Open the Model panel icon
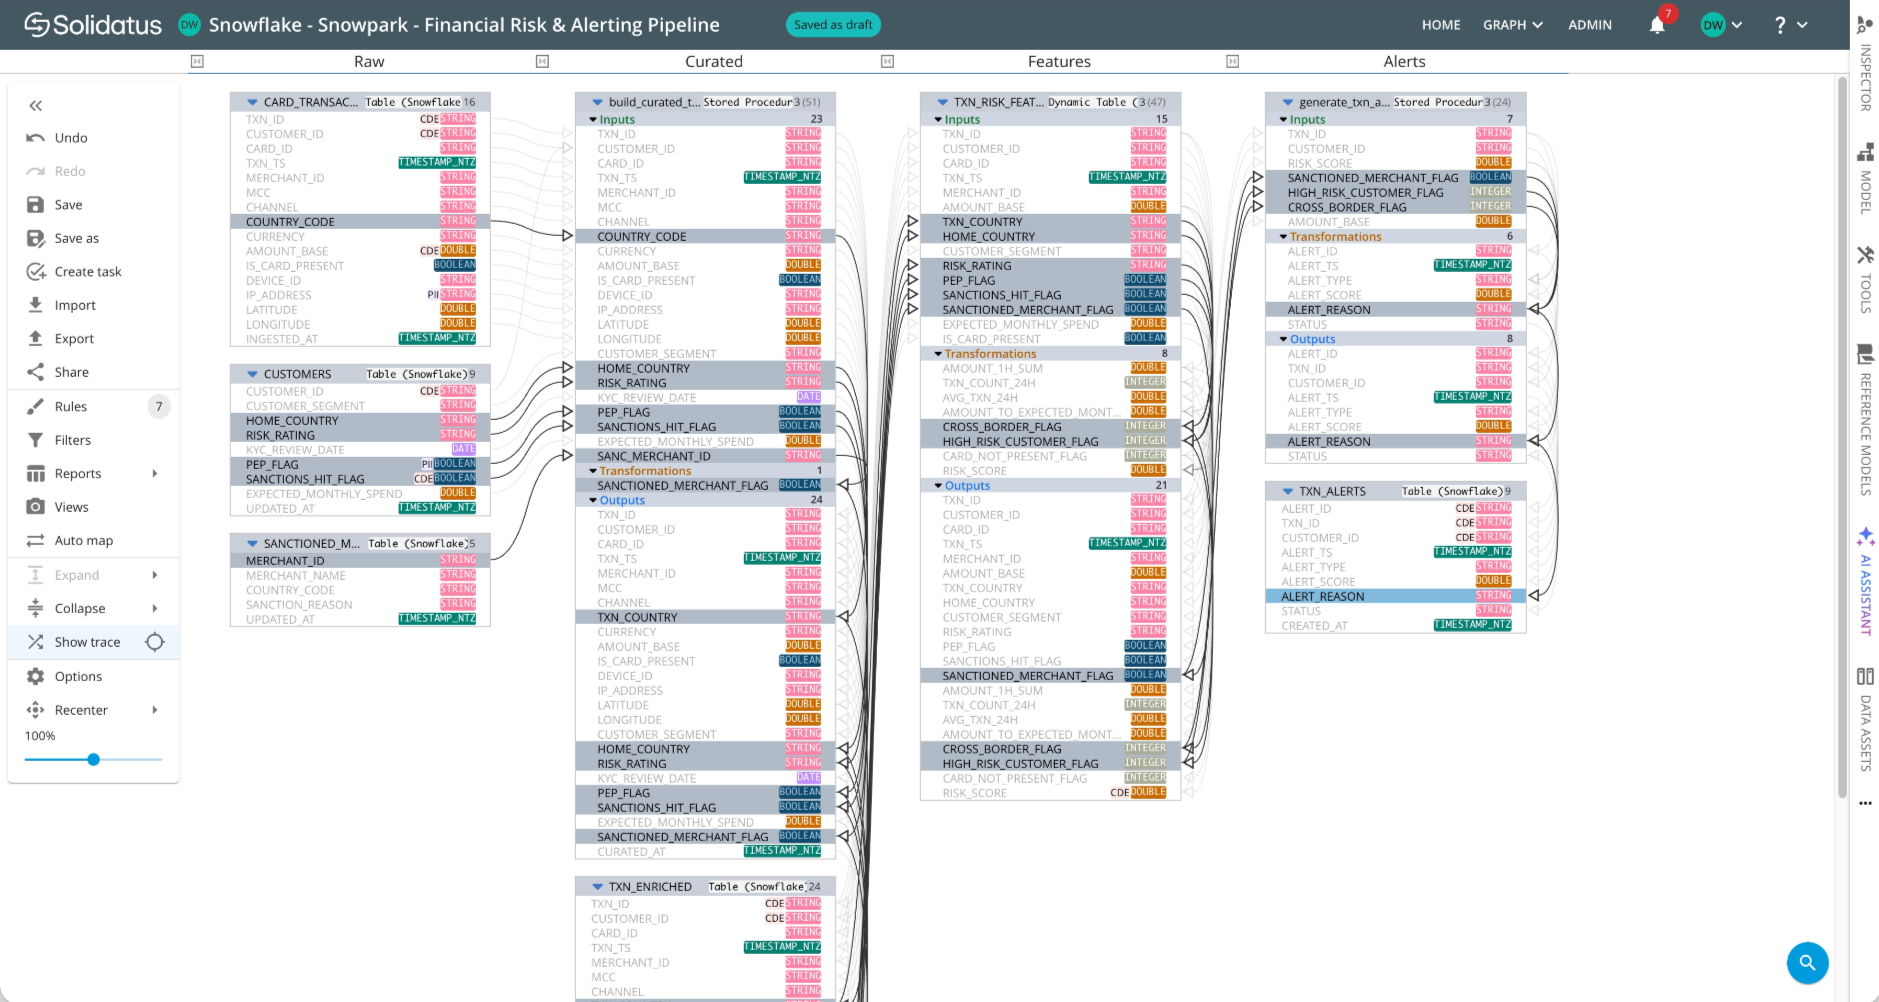The image size is (1879, 1002). click(1865, 153)
